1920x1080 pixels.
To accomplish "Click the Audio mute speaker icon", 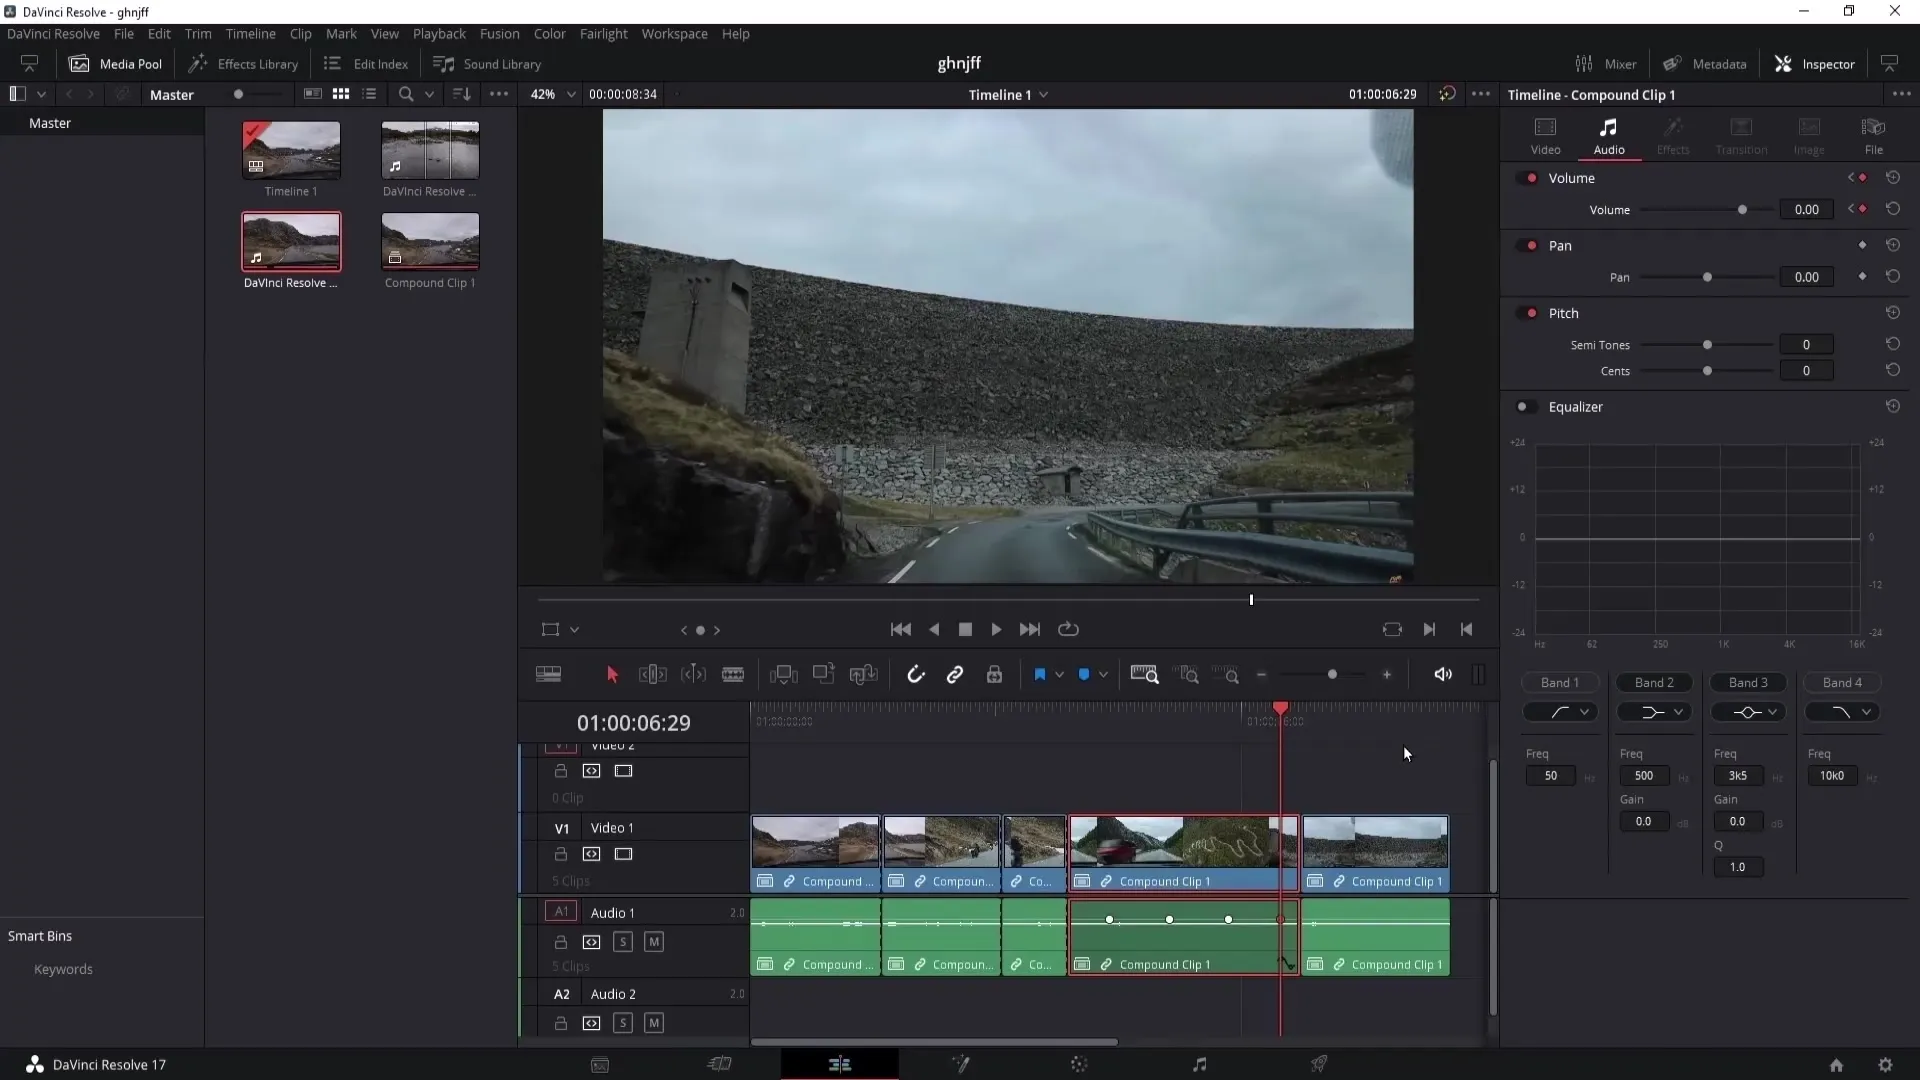I will (x=1443, y=674).
